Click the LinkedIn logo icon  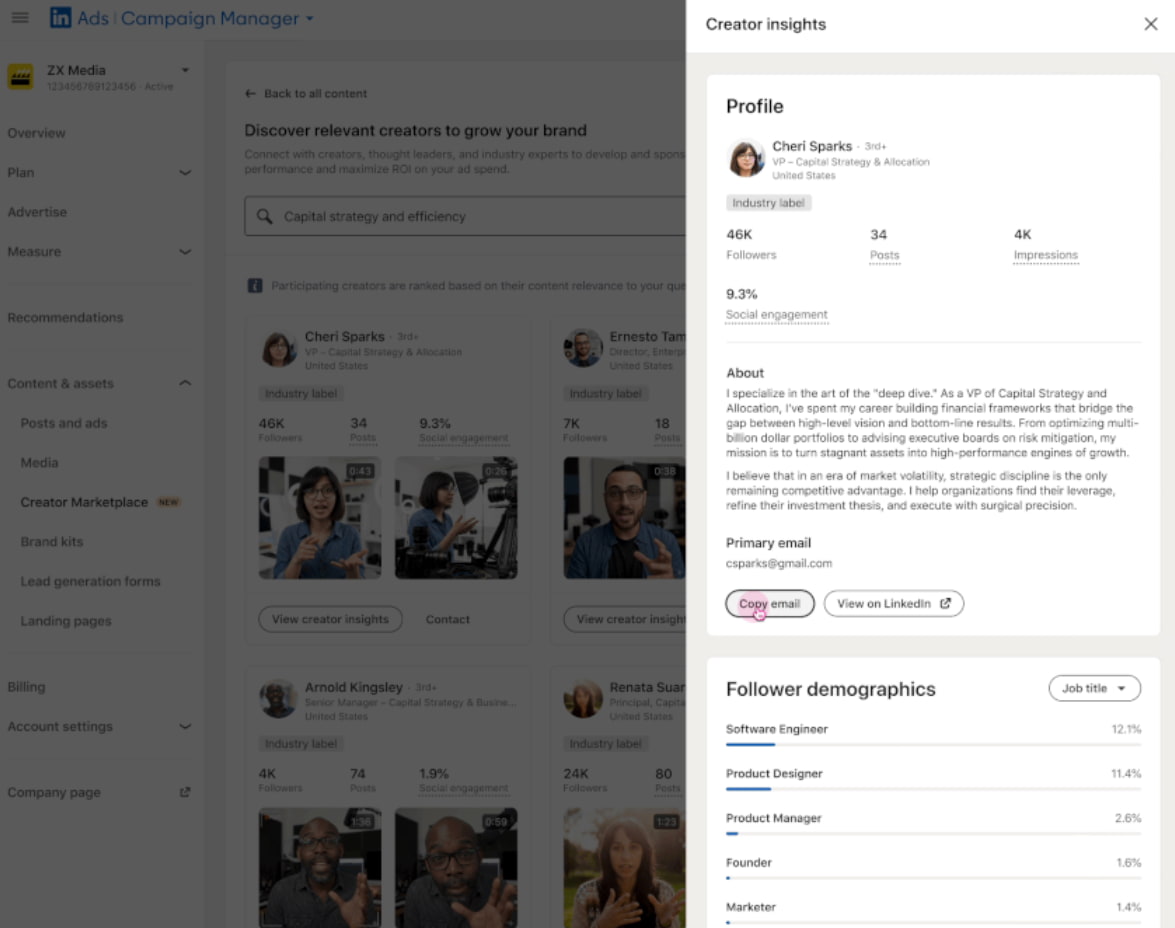point(60,18)
